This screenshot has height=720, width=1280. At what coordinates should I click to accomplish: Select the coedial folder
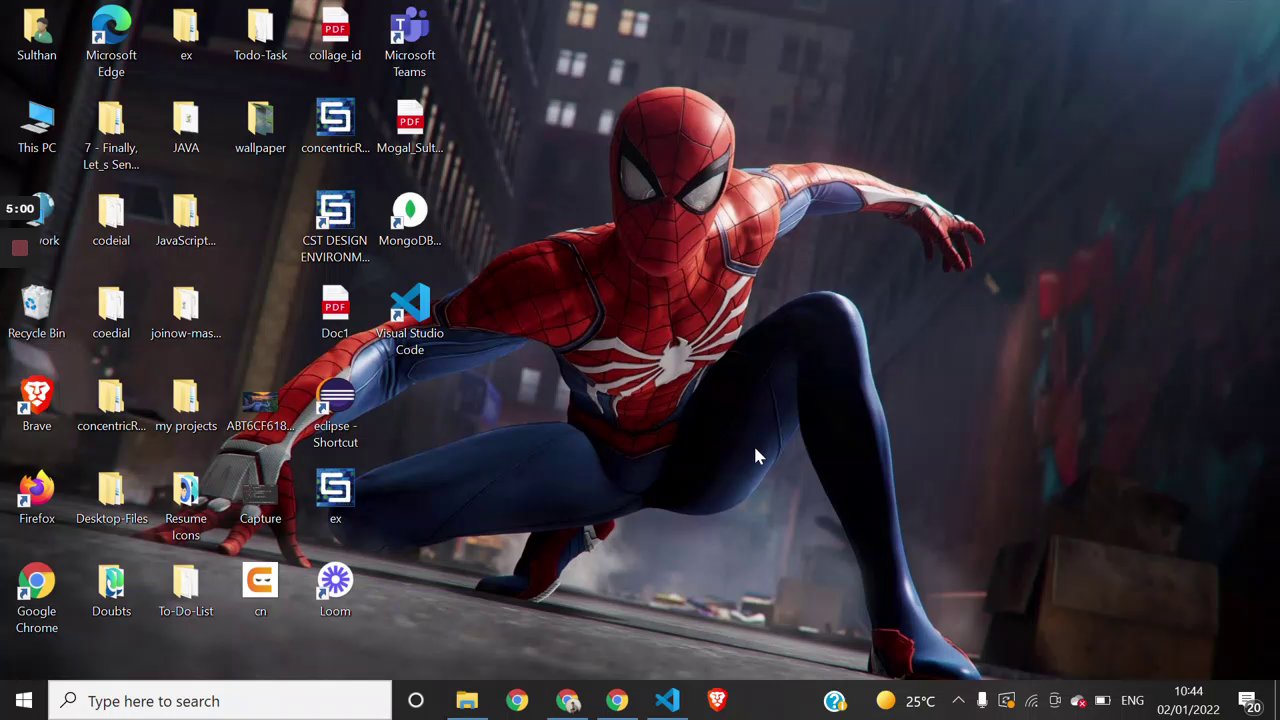tap(111, 313)
